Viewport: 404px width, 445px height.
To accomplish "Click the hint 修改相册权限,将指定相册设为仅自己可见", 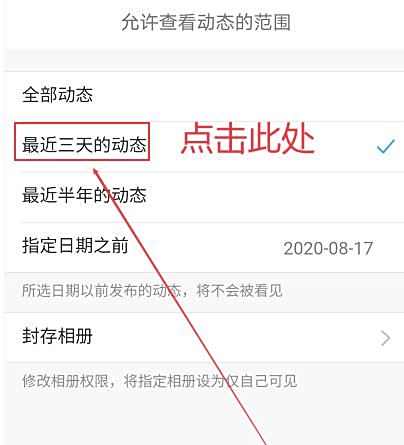I will click(x=159, y=381).
